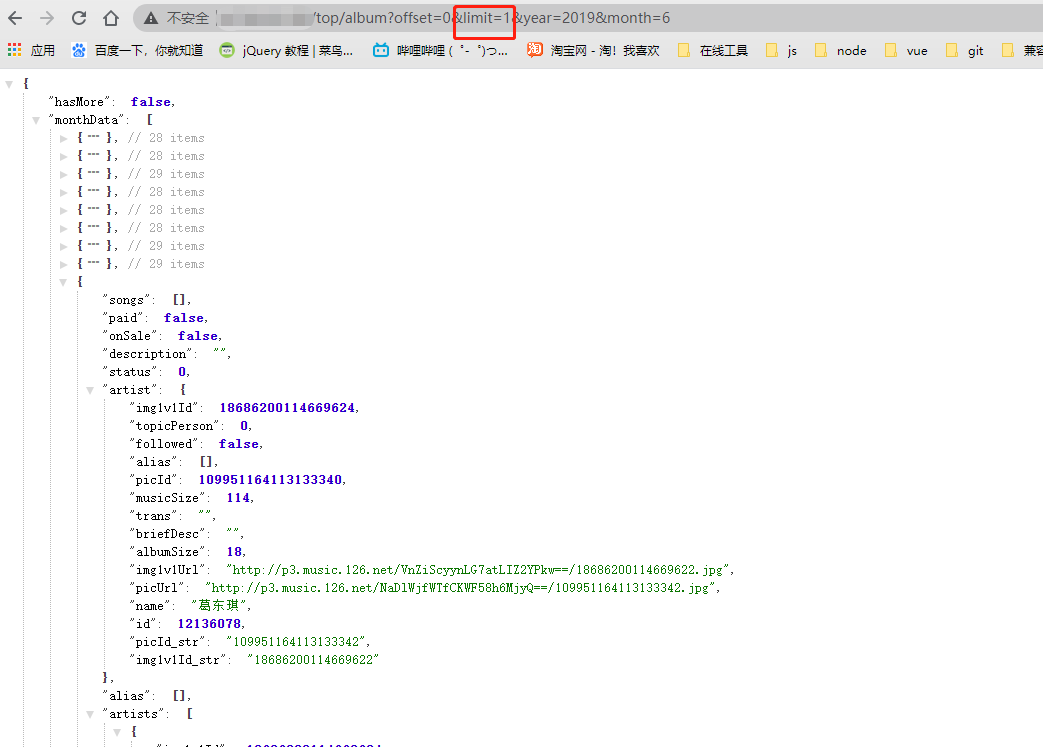Open the 在线工具 bookmark
The height and width of the screenshot is (747, 1043).
(x=721, y=50)
